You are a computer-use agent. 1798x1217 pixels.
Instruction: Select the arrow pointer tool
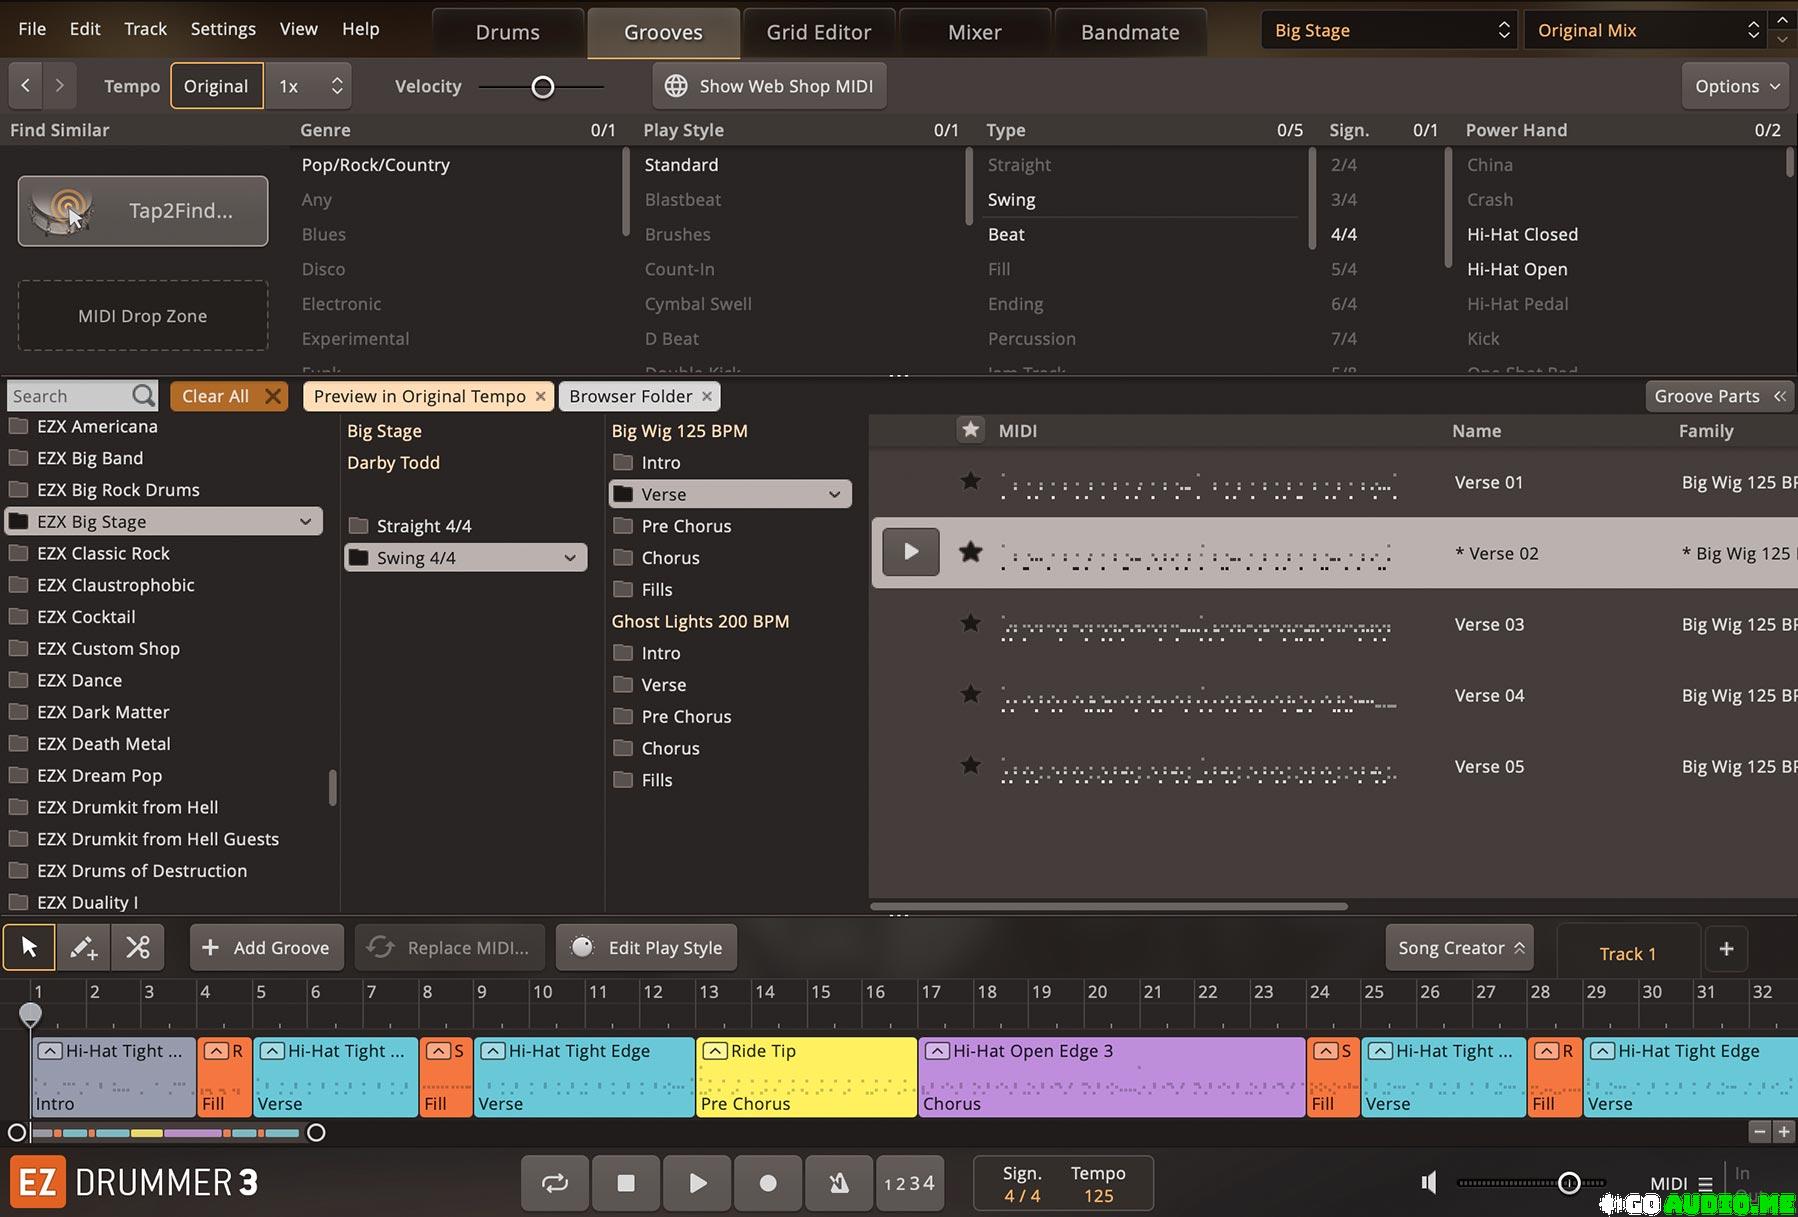click(29, 947)
